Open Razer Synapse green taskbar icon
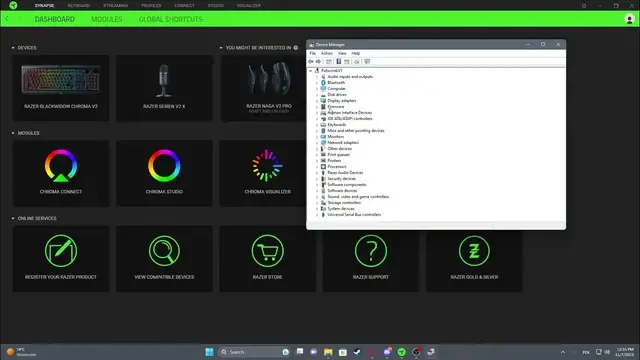This screenshot has width=640, height=360. (x=402, y=352)
